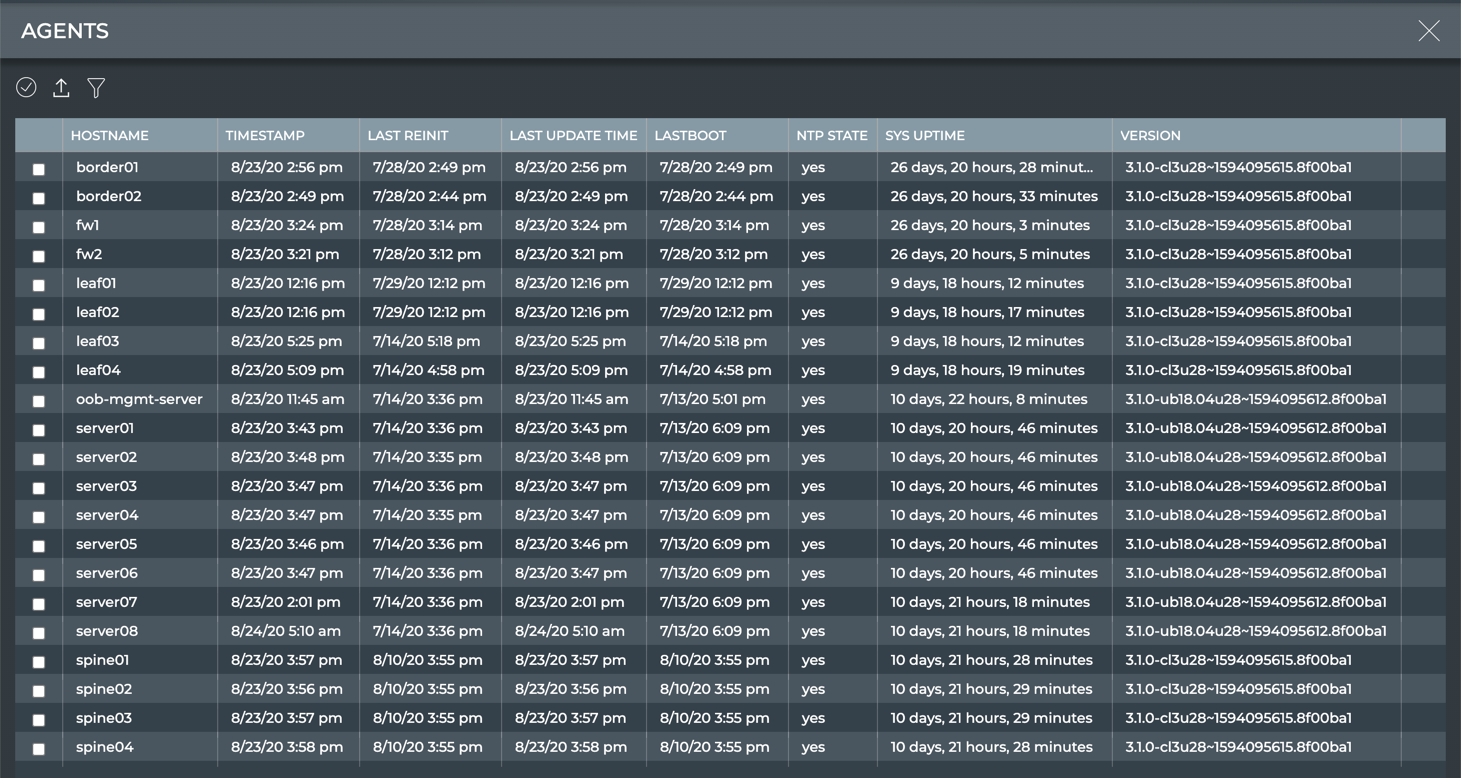Click the select all checkmark icon
Viewport: 1461px width, 778px height.
coord(26,88)
